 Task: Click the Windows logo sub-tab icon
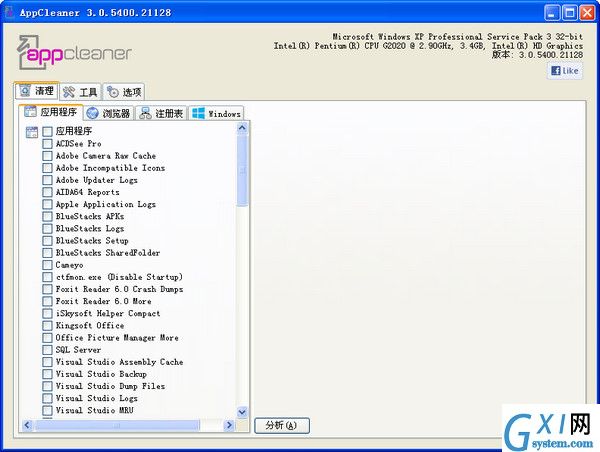click(198, 113)
